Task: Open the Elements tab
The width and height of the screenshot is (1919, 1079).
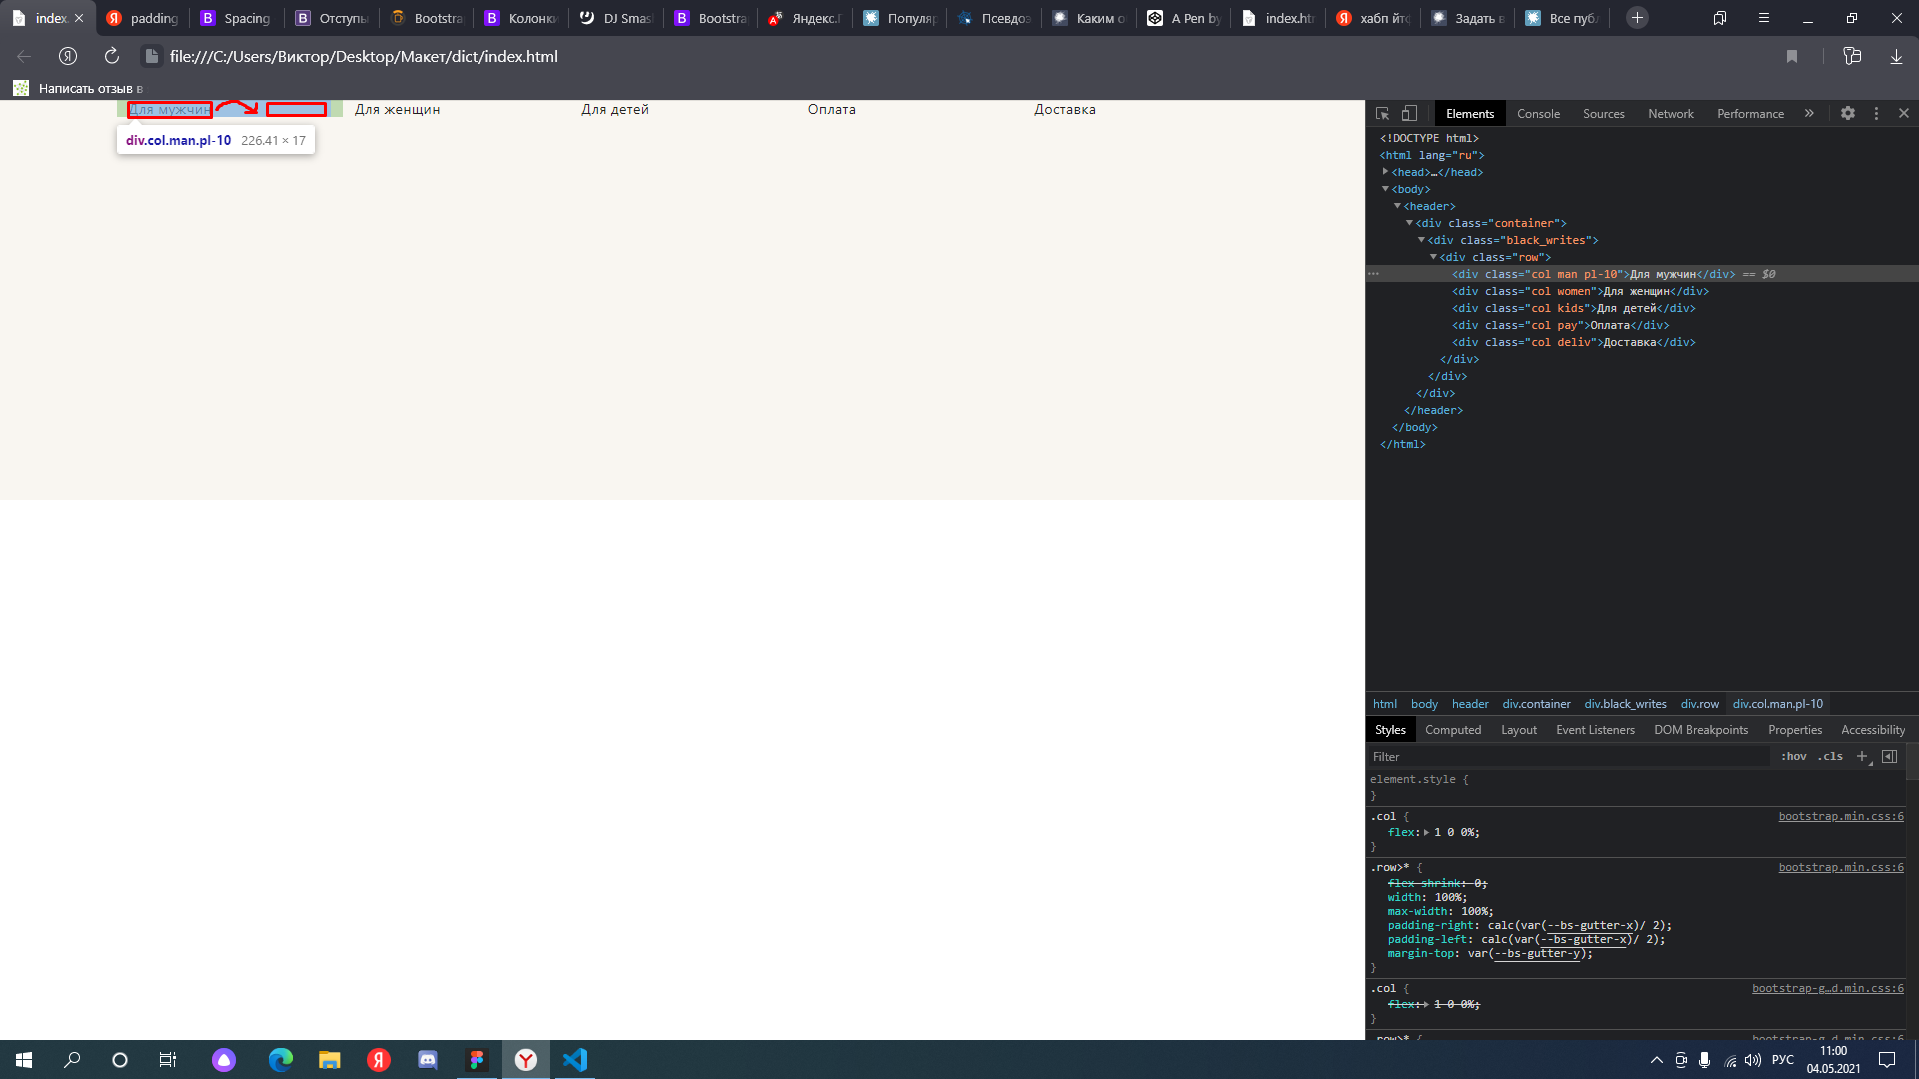Action: [1470, 114]
